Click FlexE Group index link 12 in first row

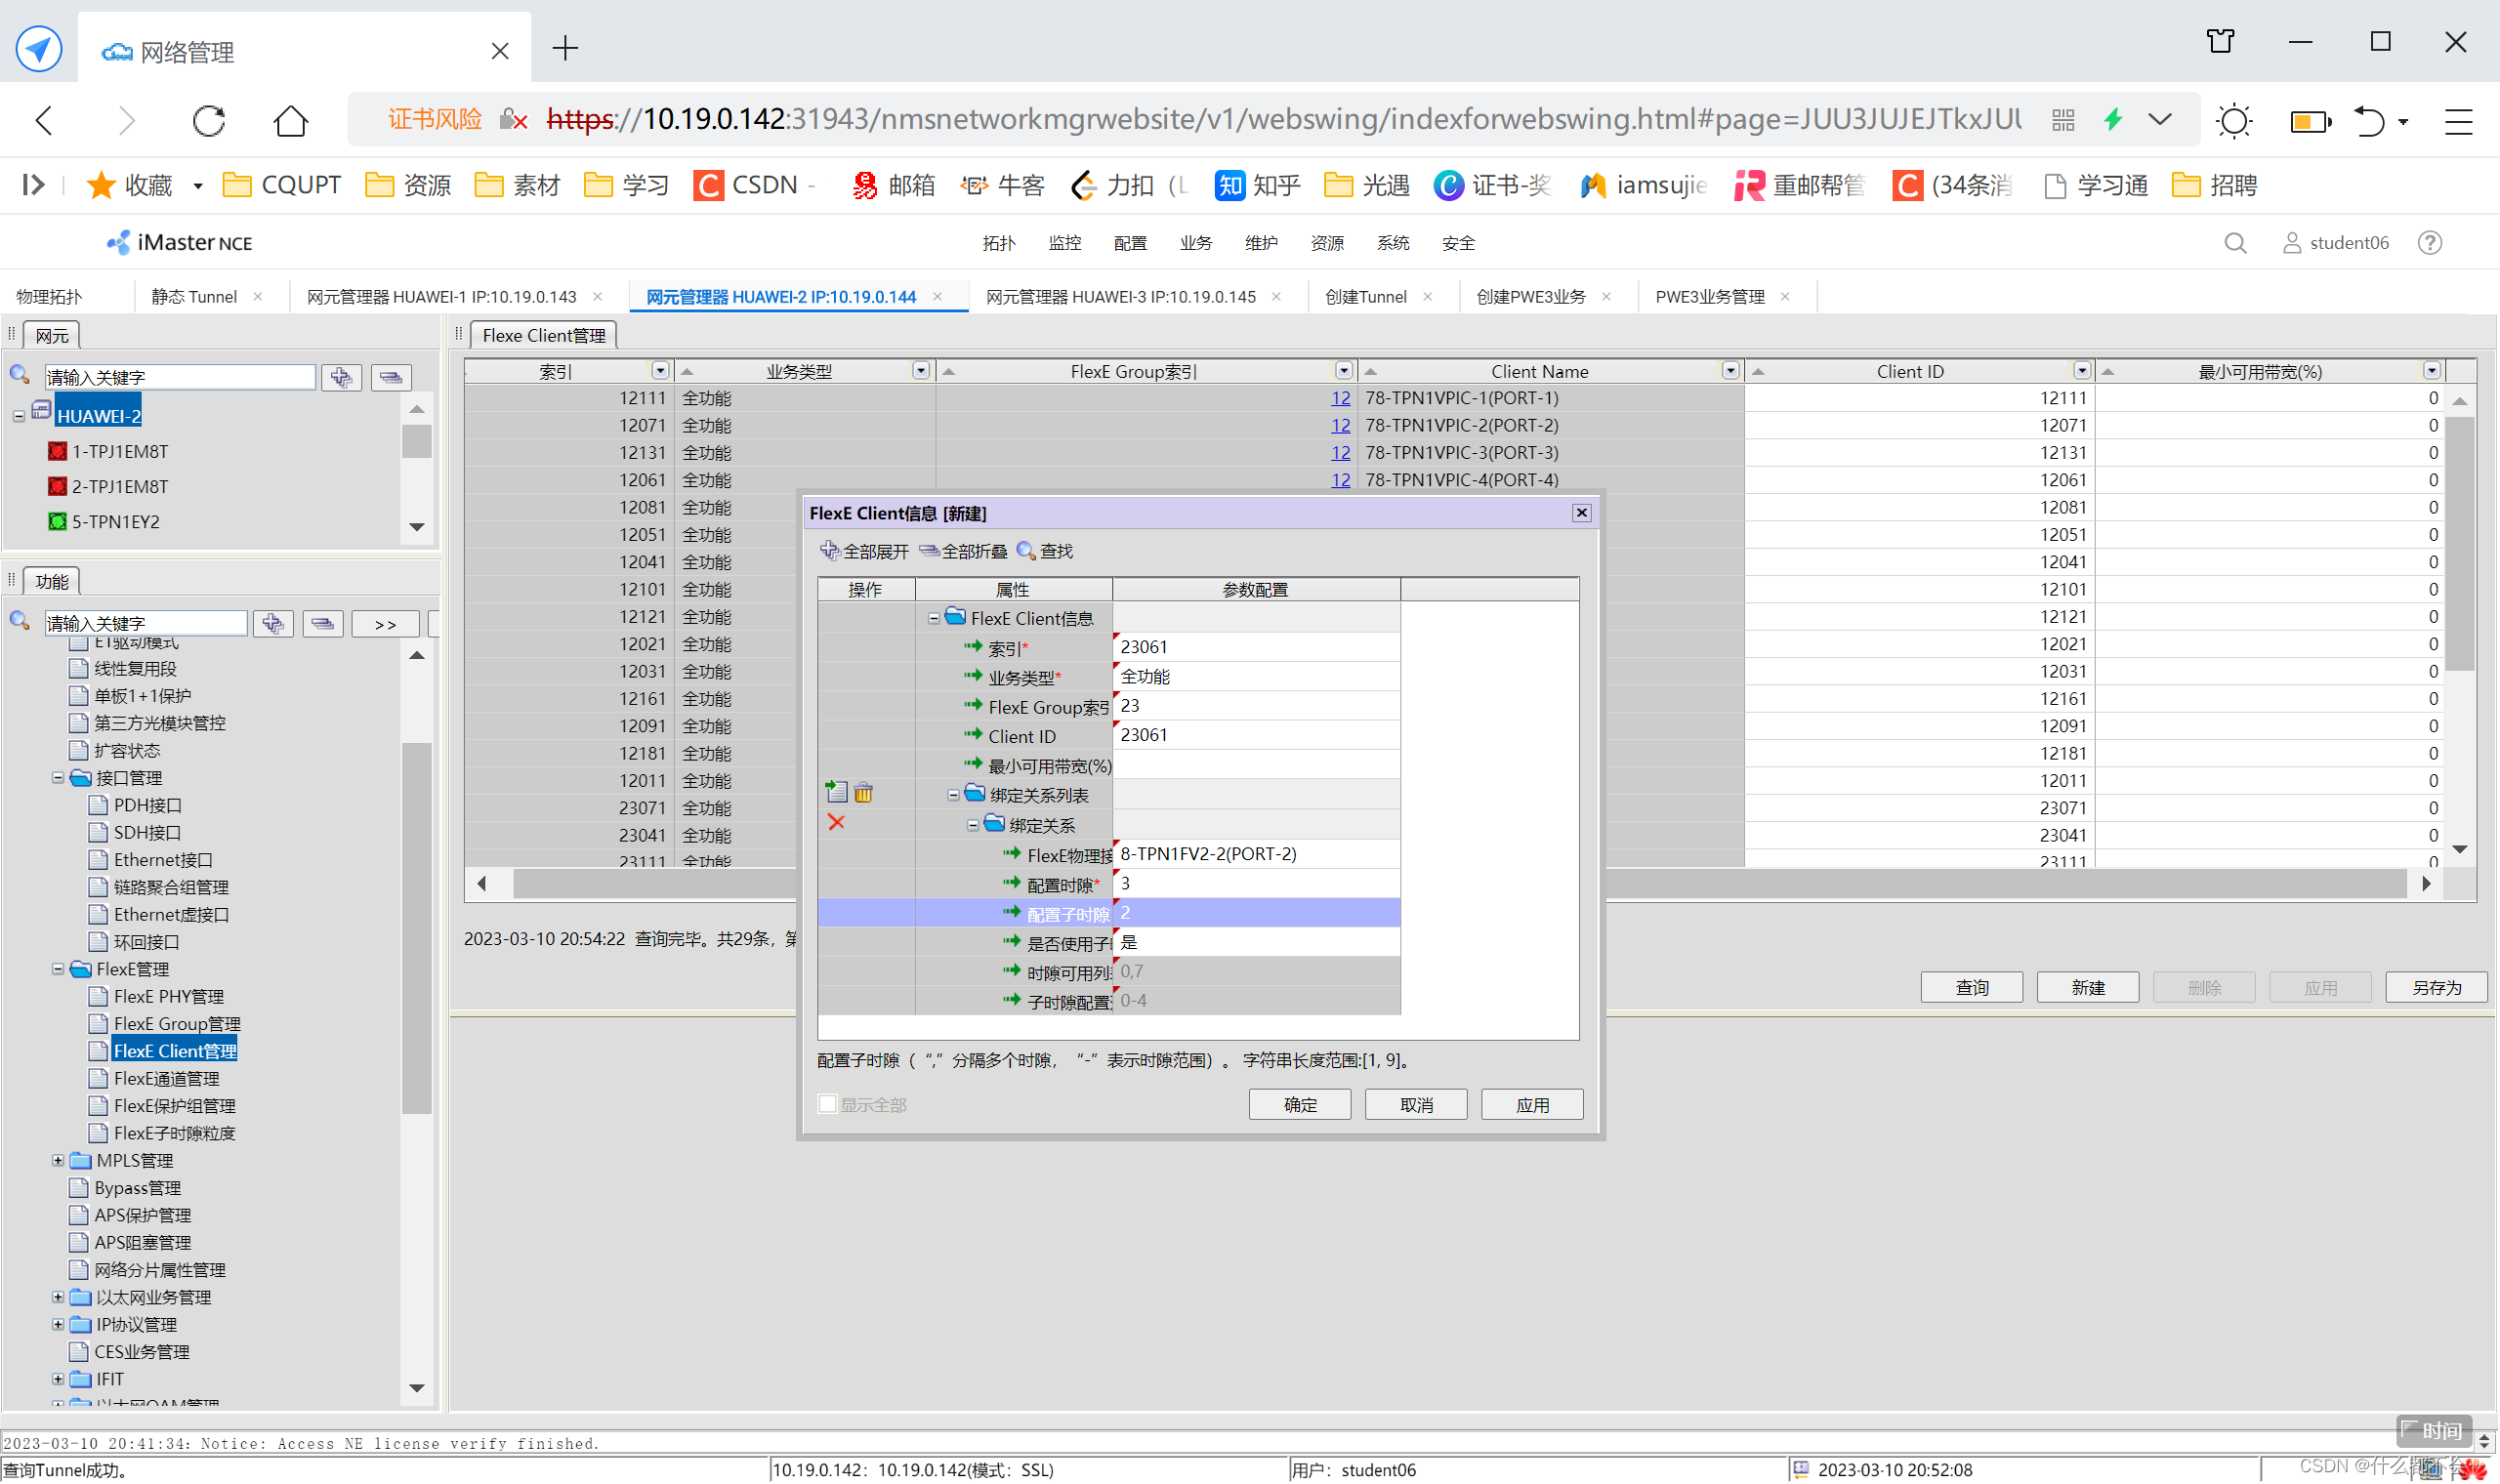(1340, 398)
